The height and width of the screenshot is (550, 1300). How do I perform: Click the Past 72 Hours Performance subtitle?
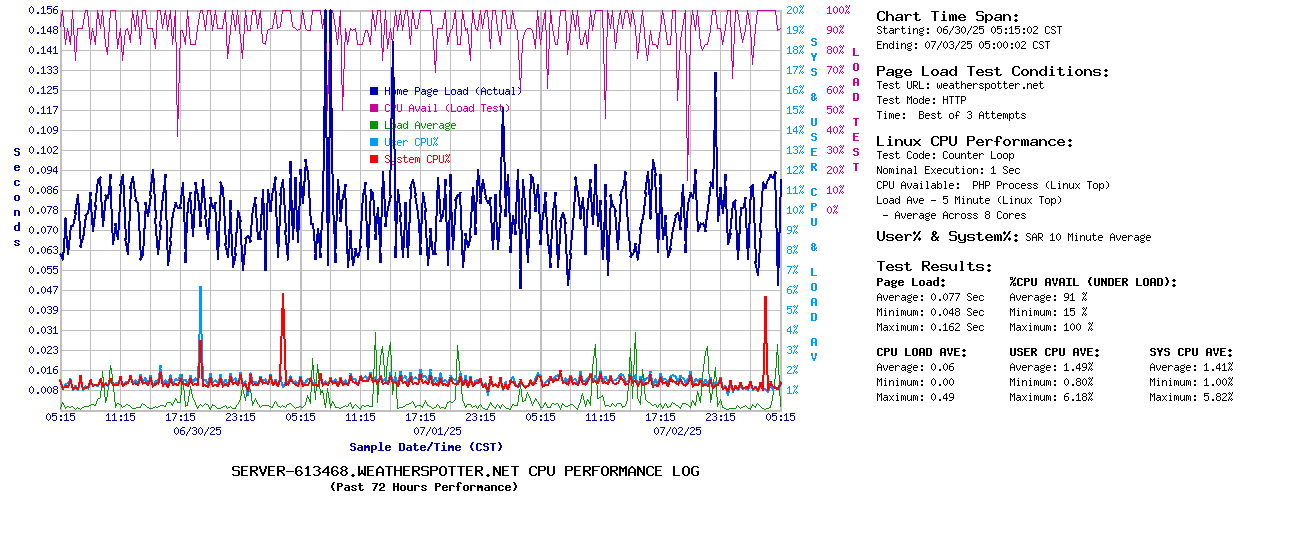(424, 487)
